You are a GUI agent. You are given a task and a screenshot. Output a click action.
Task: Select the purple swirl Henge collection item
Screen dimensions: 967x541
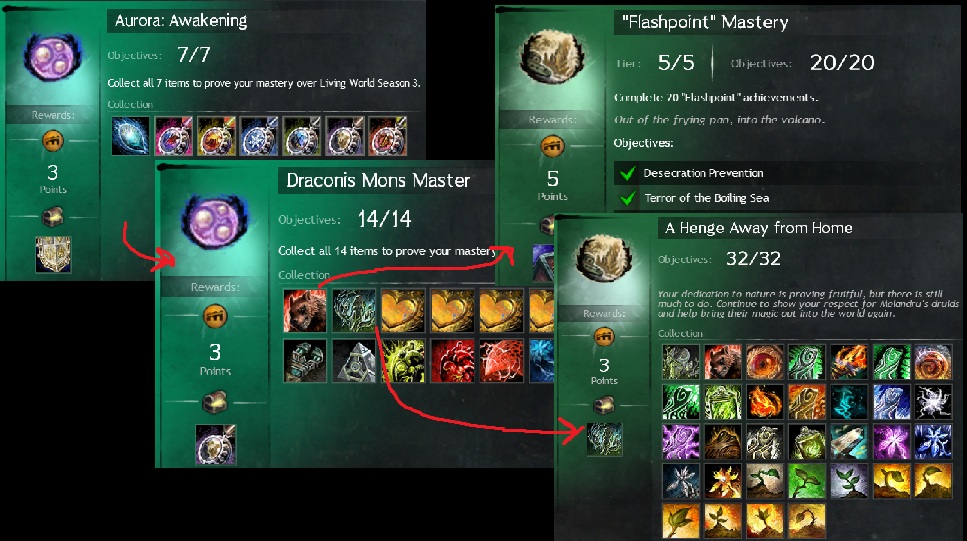point(681,442)
